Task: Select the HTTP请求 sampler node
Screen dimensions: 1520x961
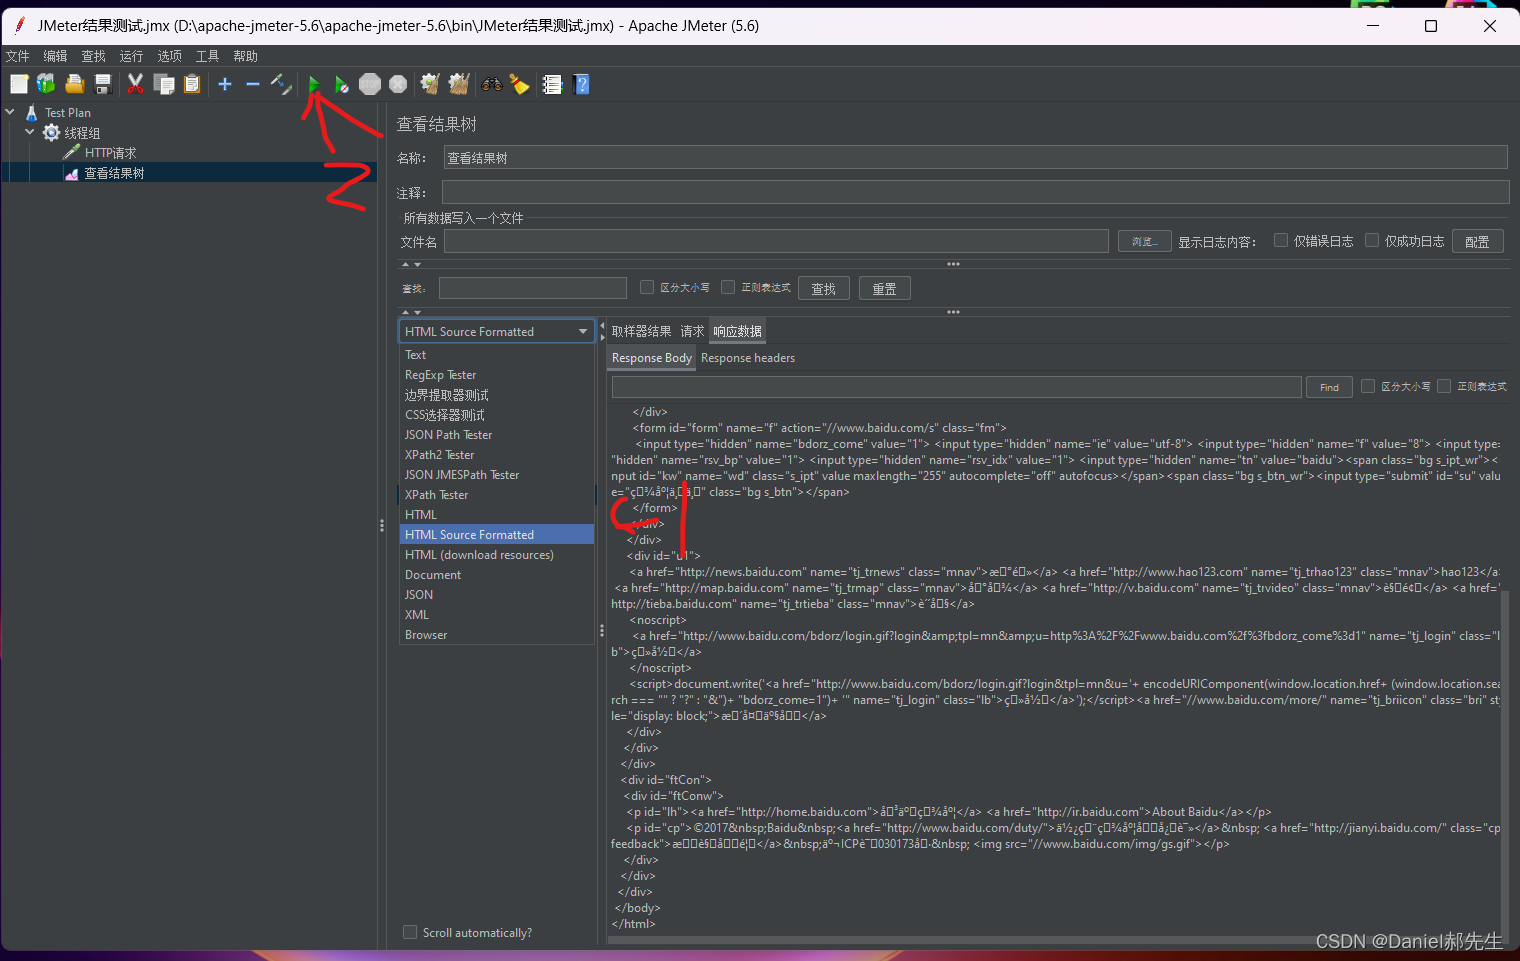Action: (x=110, y=153)
